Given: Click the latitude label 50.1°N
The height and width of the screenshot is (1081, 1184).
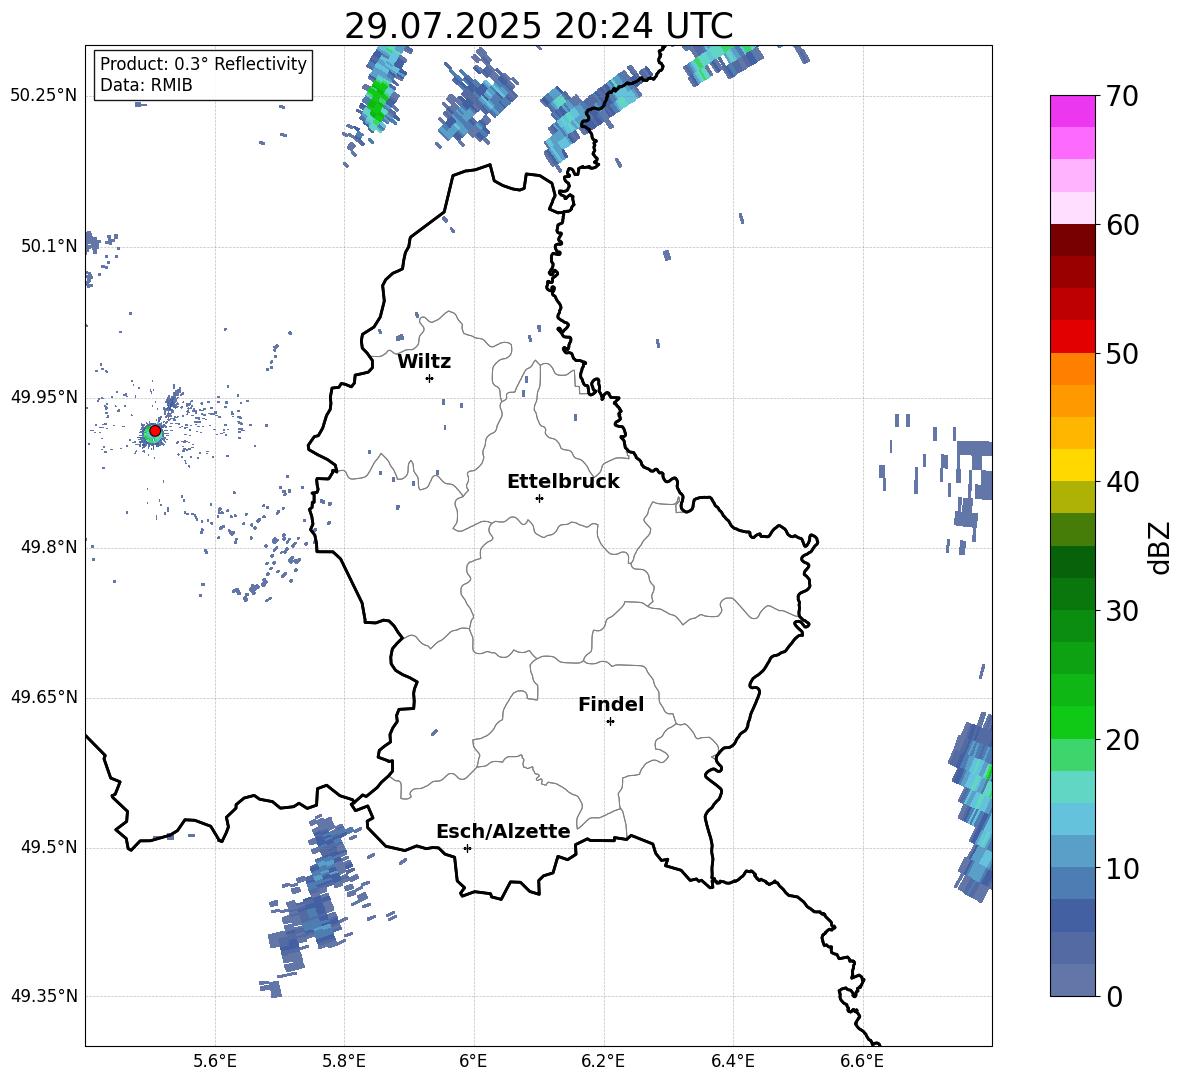Looking at the screenshot, I should tap(48, 246).
